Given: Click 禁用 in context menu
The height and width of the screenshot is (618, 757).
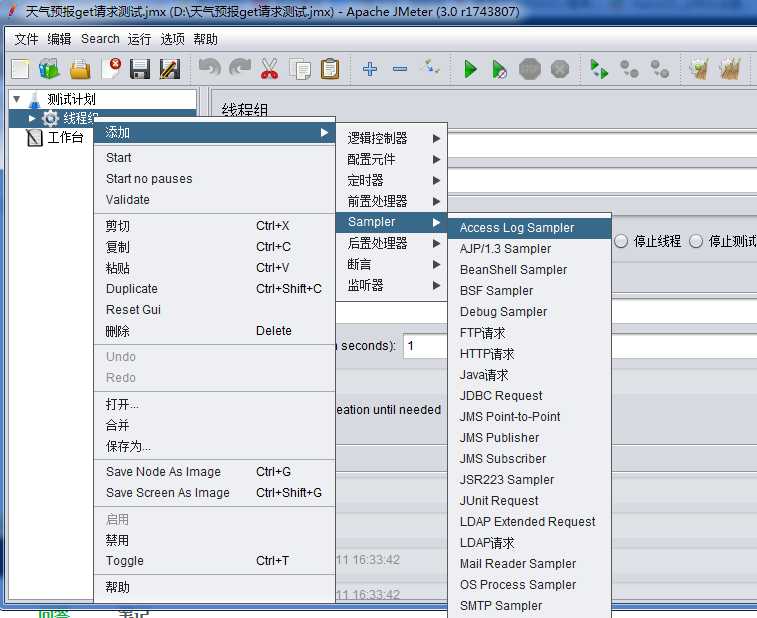Looking at the screenshot, I should 214,540.
